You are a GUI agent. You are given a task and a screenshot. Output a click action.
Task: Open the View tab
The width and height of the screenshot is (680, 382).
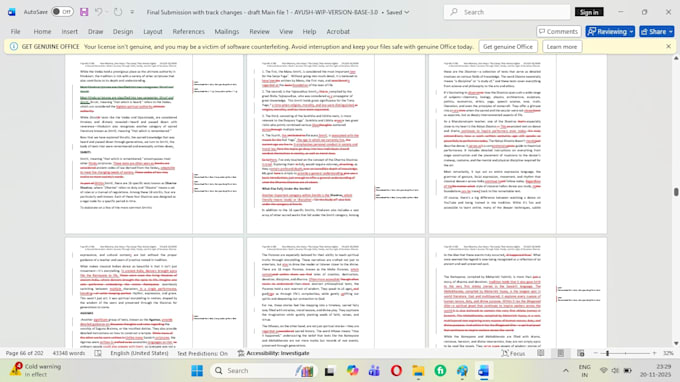pos(286,32)
